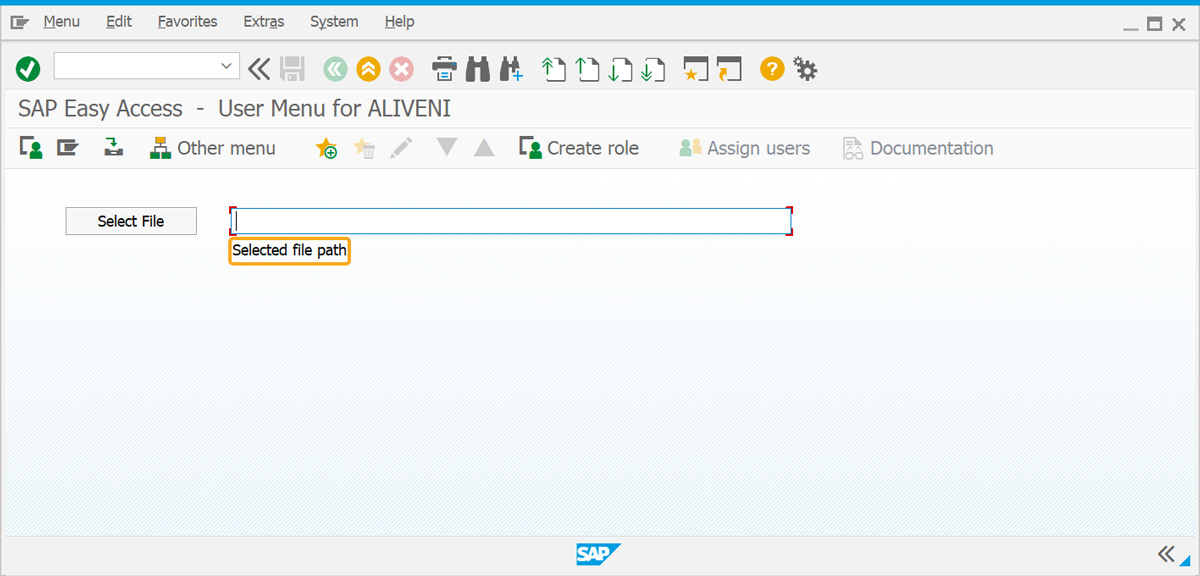Go to Previous Page icon

[x=588, y=69]
